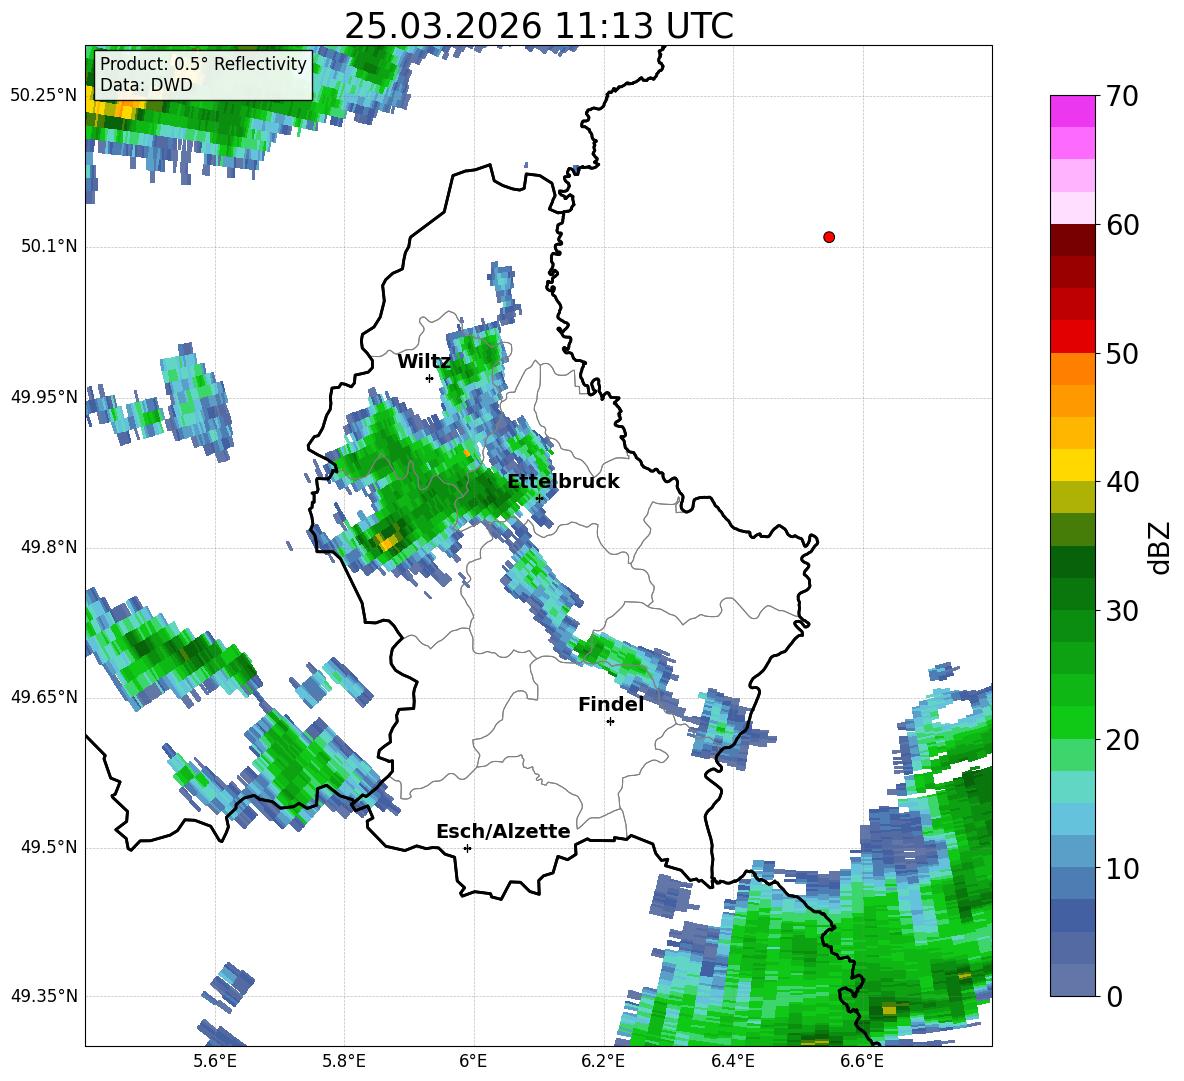Click the colorbar tick value 40
Viewport: 1184px width, 1081px height.
click(1121, 482)
